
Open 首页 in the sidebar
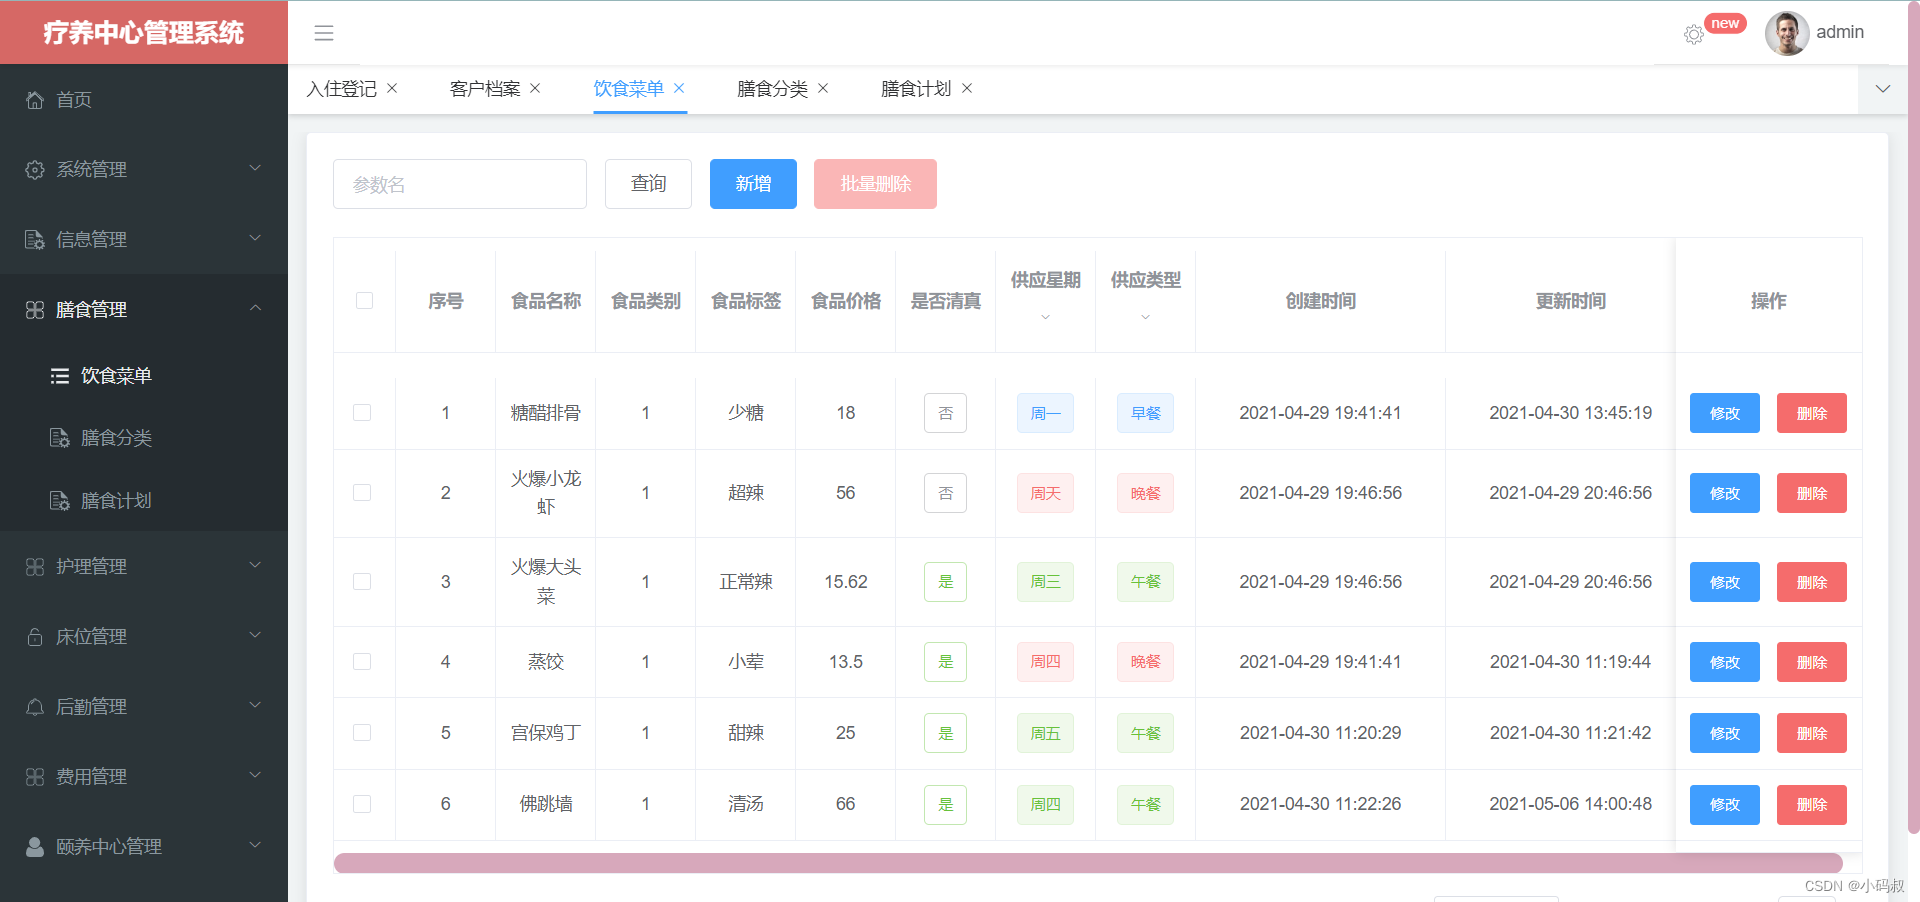tap(144, 100)
